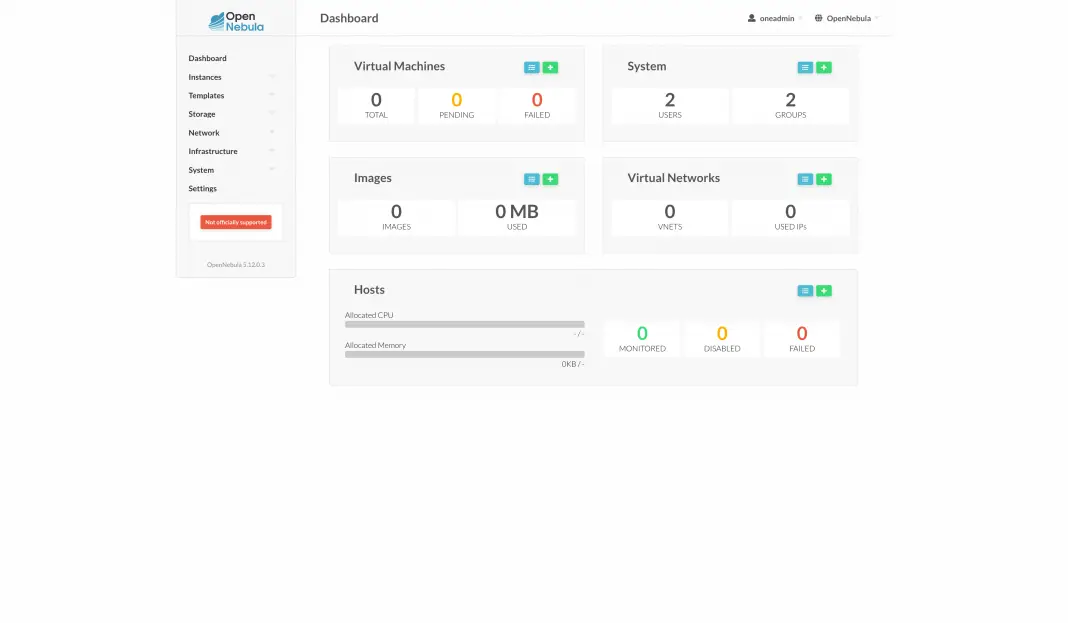The height and width of the screenshot is (623, 1068).
Task: Expand the Instances sidebar menu
Action: [206, 77]
